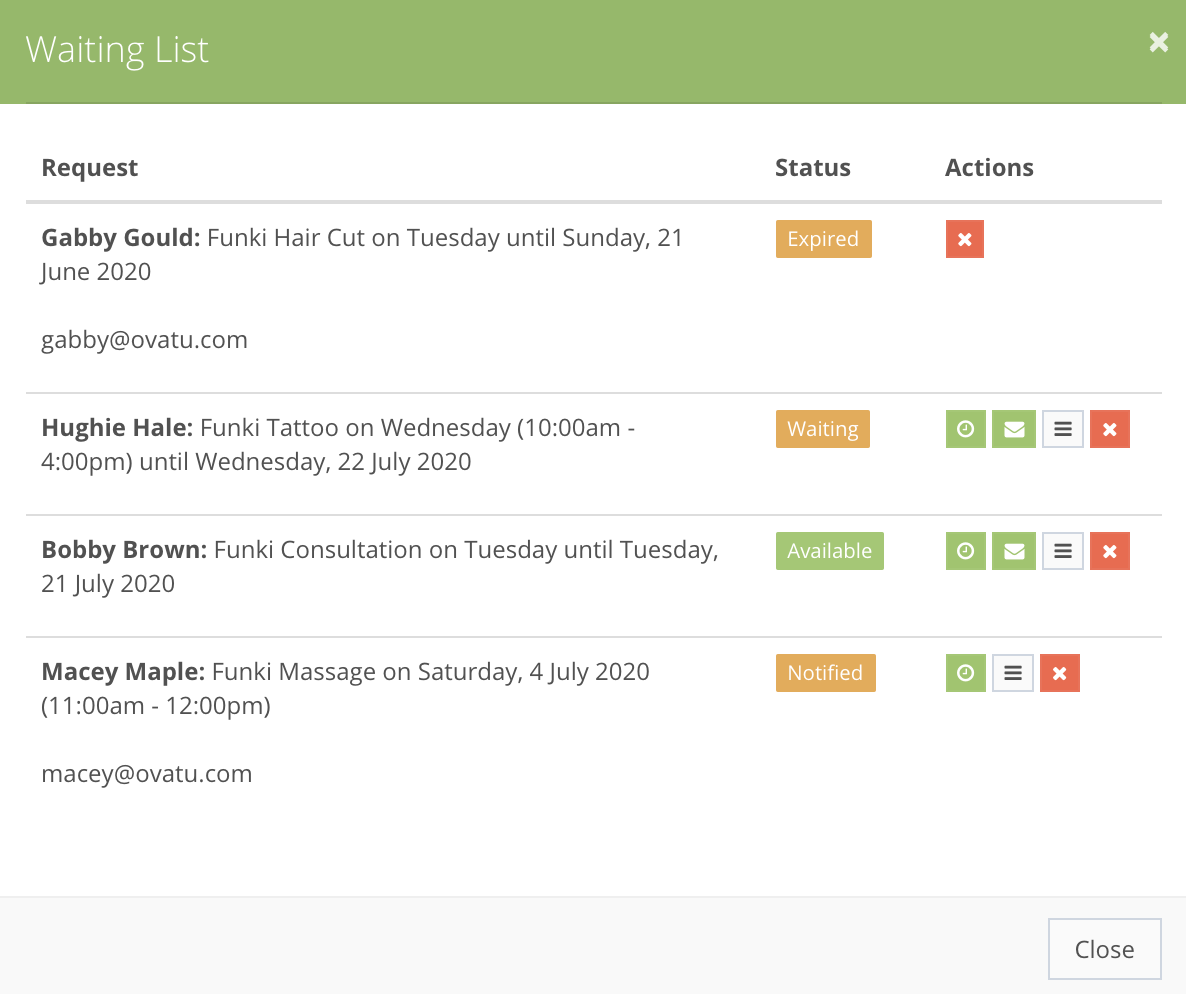This screenshot has height=994, width=1186.
Task: Click the Available status badge
Action: 829,550
